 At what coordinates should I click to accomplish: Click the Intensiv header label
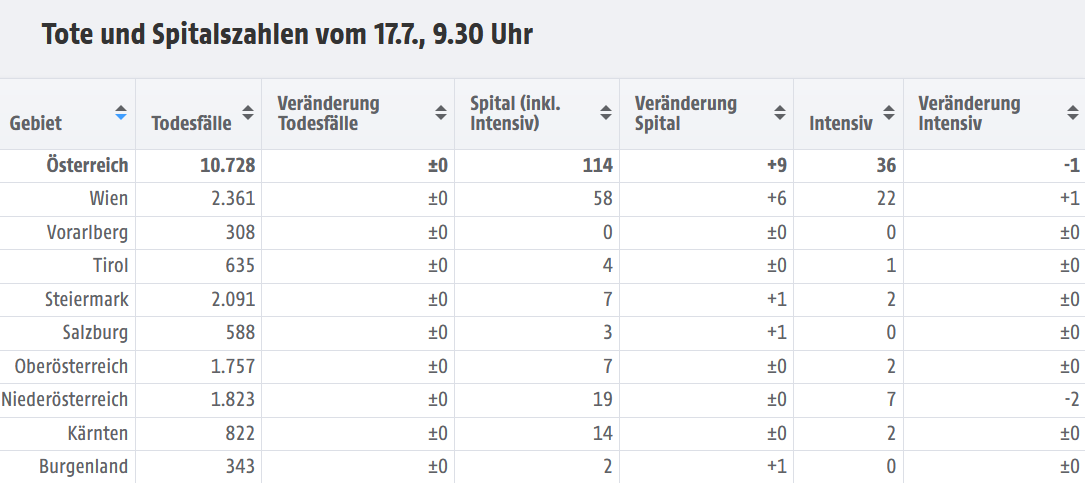[841, 123]
